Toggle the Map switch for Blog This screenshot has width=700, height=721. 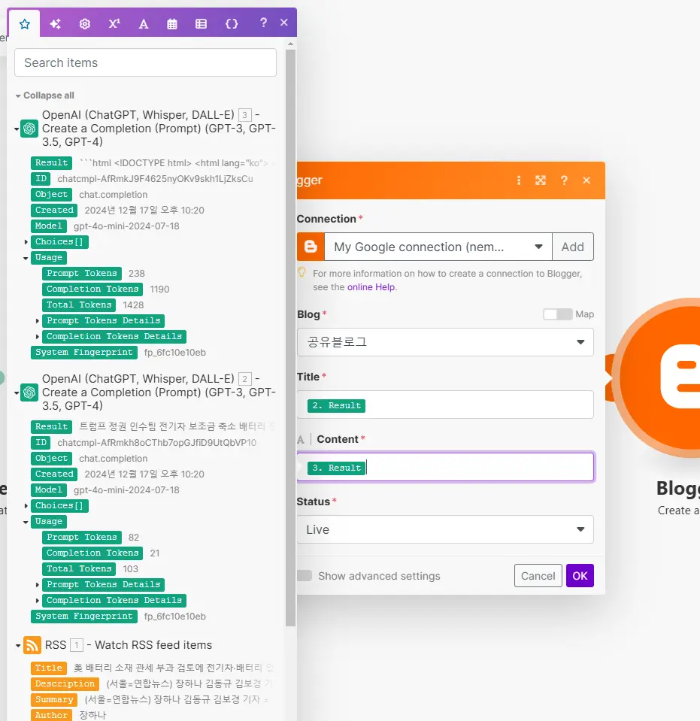pos(557,314)
